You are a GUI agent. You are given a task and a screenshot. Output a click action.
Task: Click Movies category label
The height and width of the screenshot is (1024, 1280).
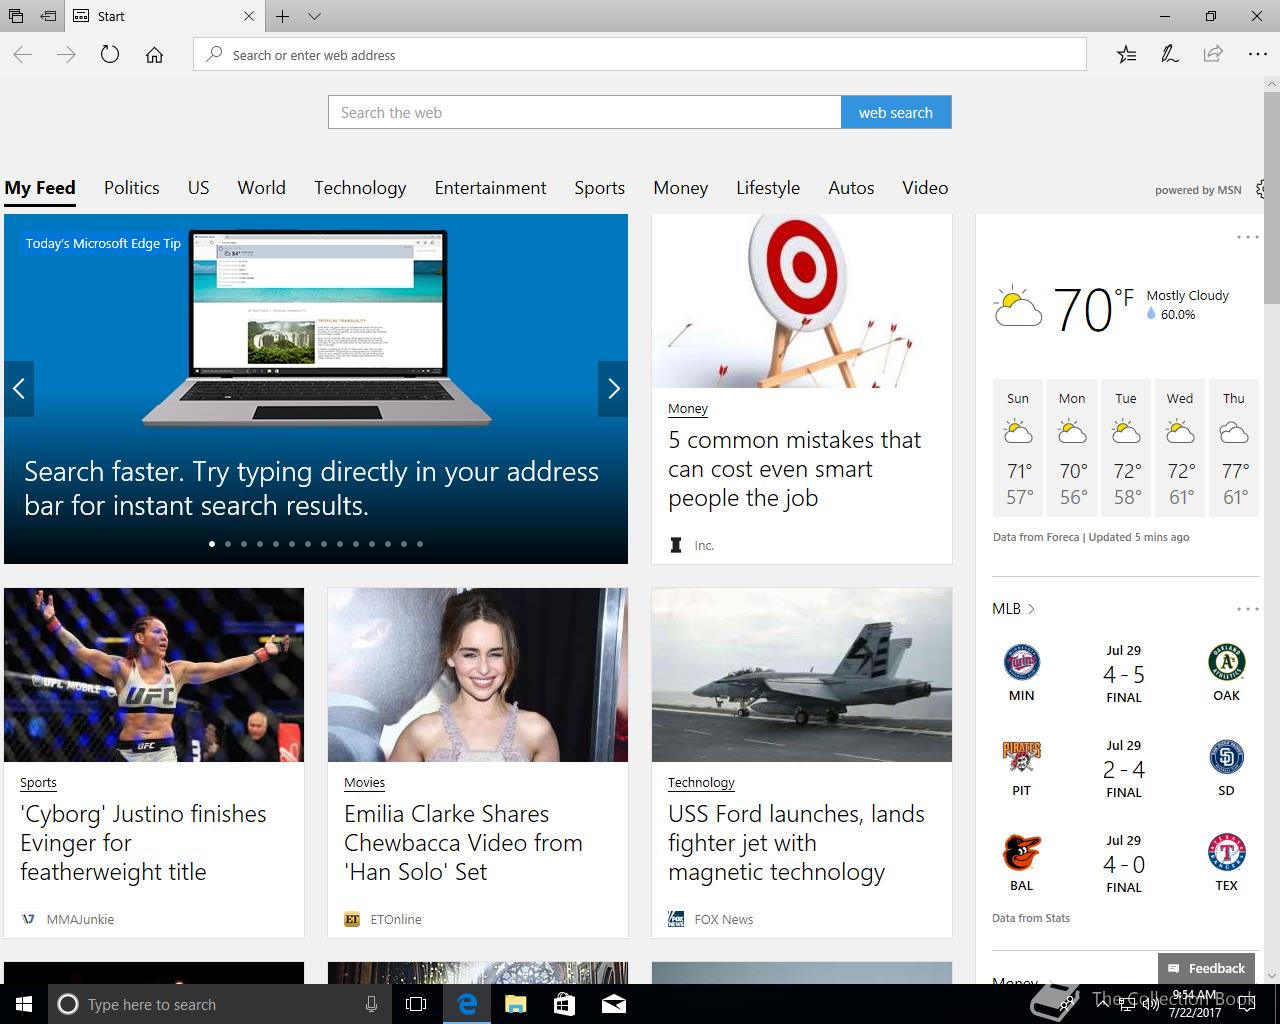[364, 783]
